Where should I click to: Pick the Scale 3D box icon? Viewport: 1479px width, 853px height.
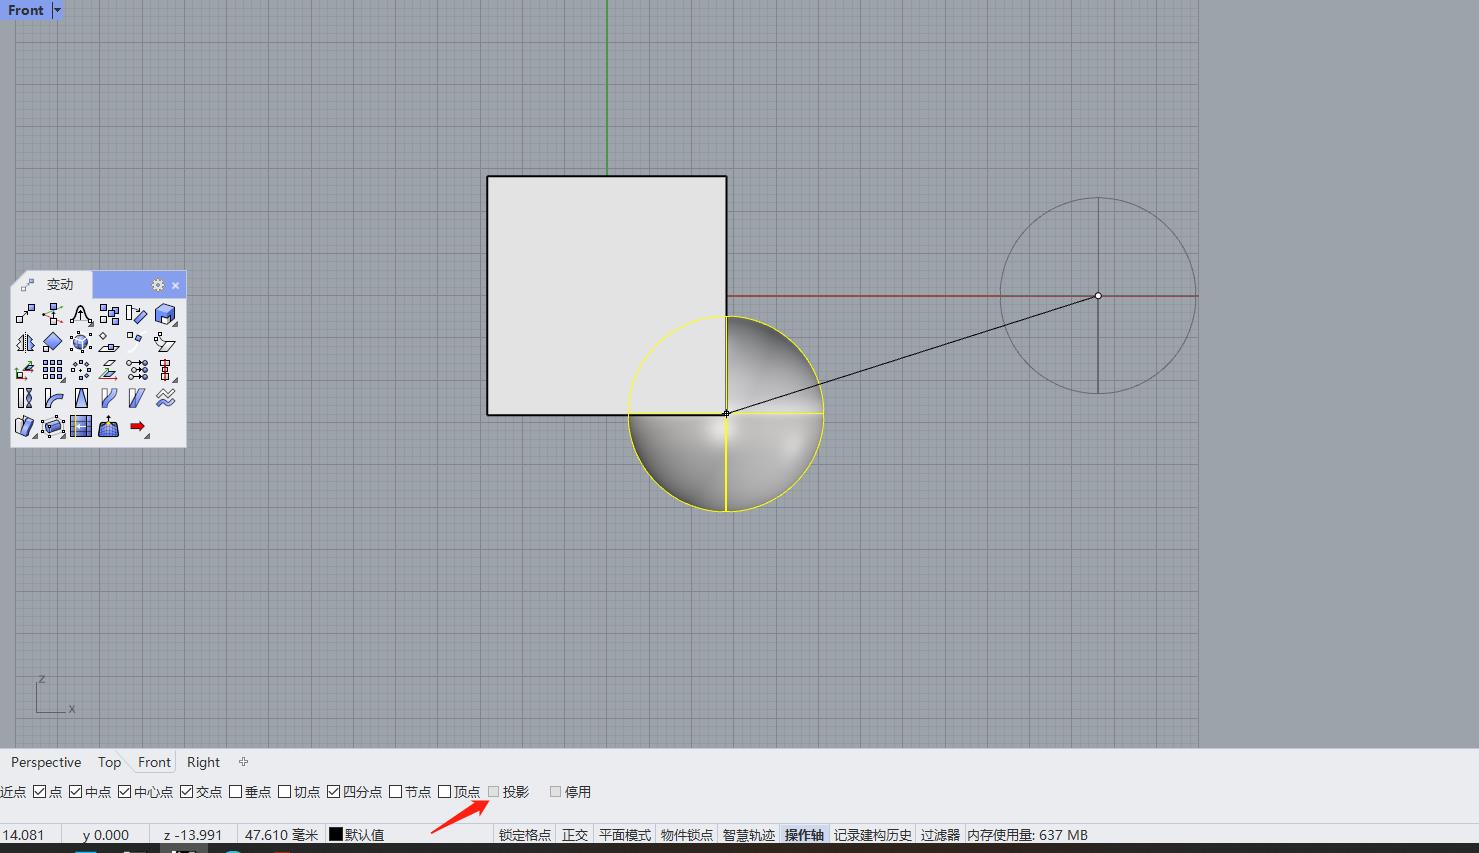tap(165, 315)
